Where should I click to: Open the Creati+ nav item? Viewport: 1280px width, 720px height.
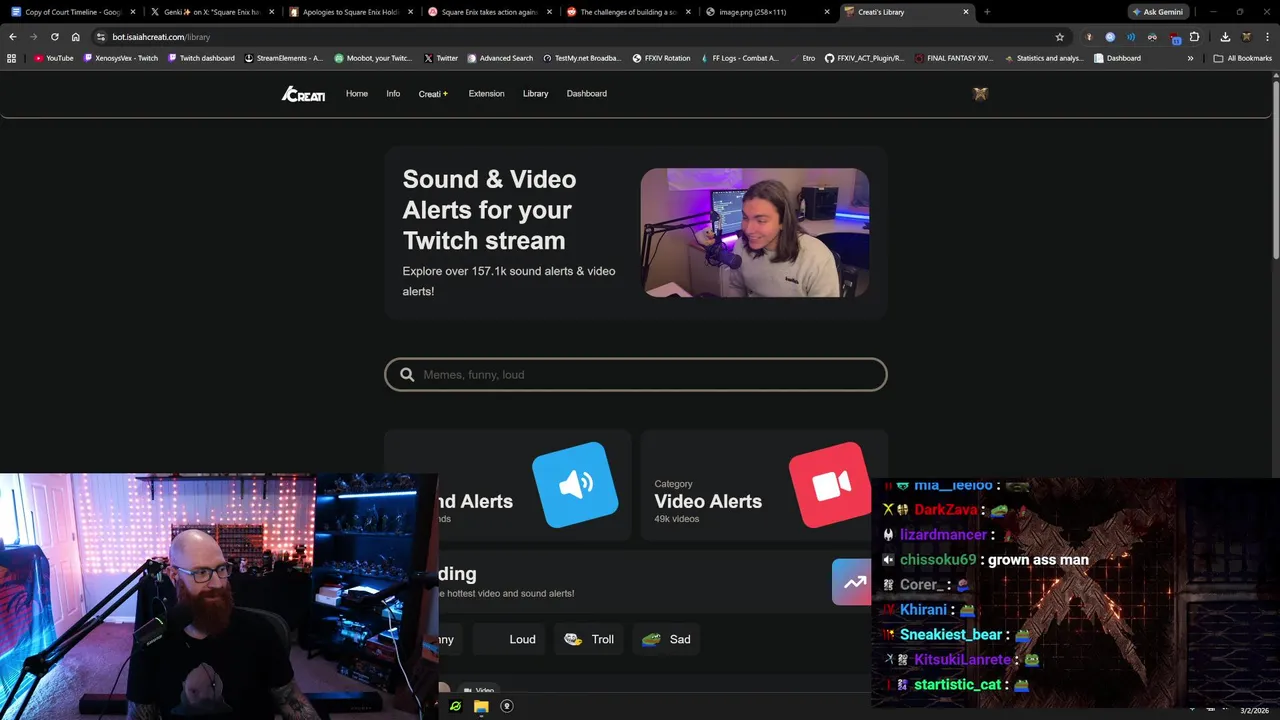[x=433, y=94]
